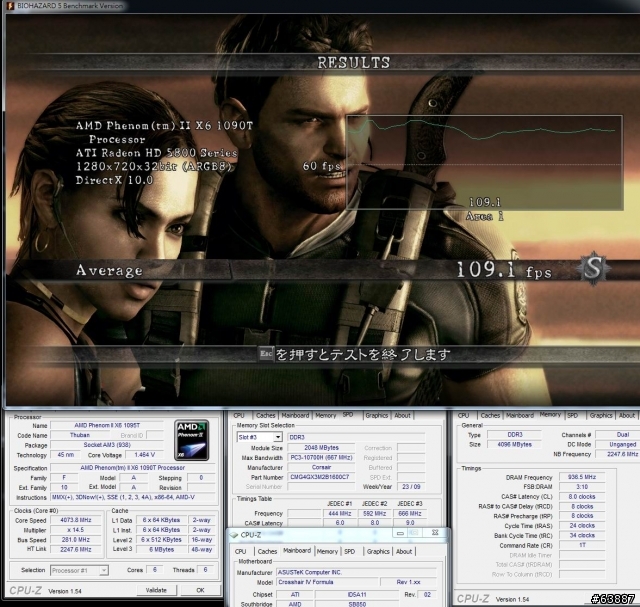Select Mainboard tab in the right Memory window

point(520,416)
